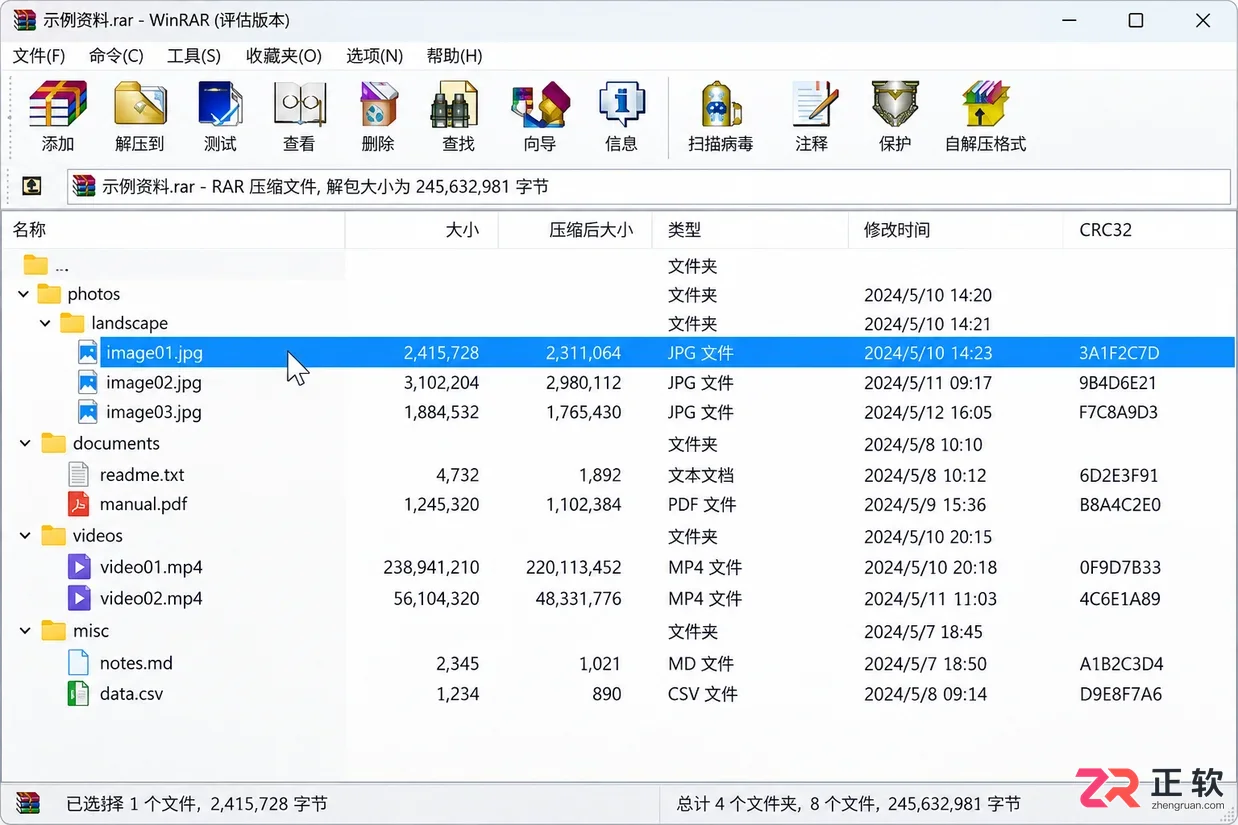
Task: Select the videos folder name
Action: point(98,536)
